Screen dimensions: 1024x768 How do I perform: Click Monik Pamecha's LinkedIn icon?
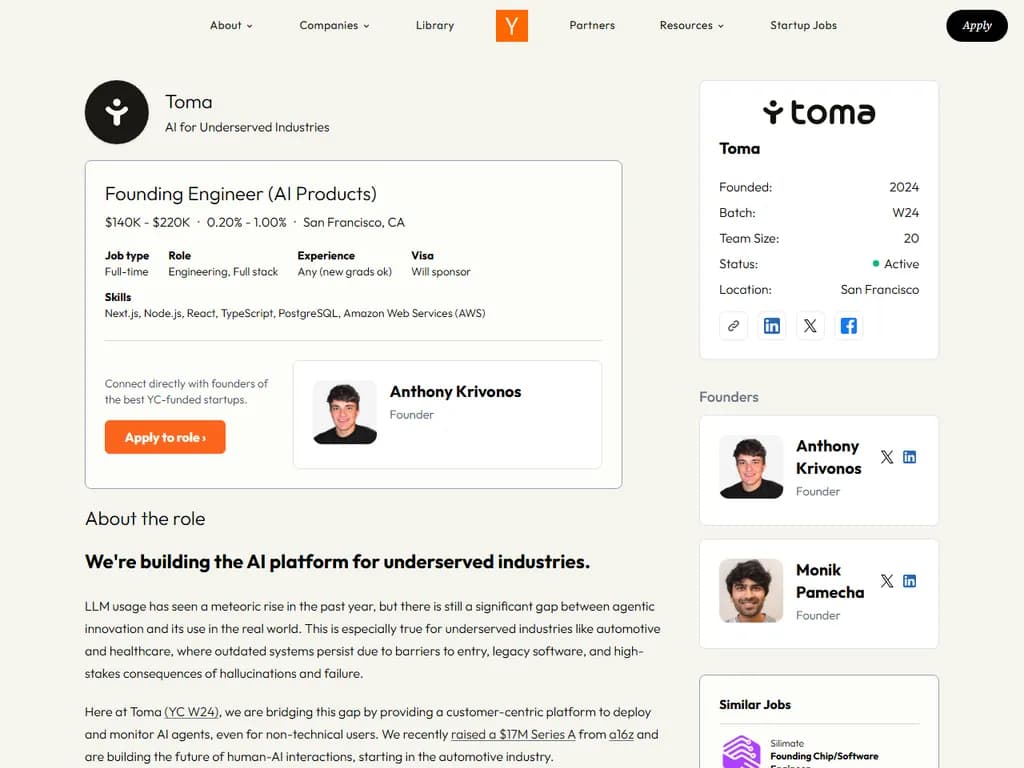(909, 580)
